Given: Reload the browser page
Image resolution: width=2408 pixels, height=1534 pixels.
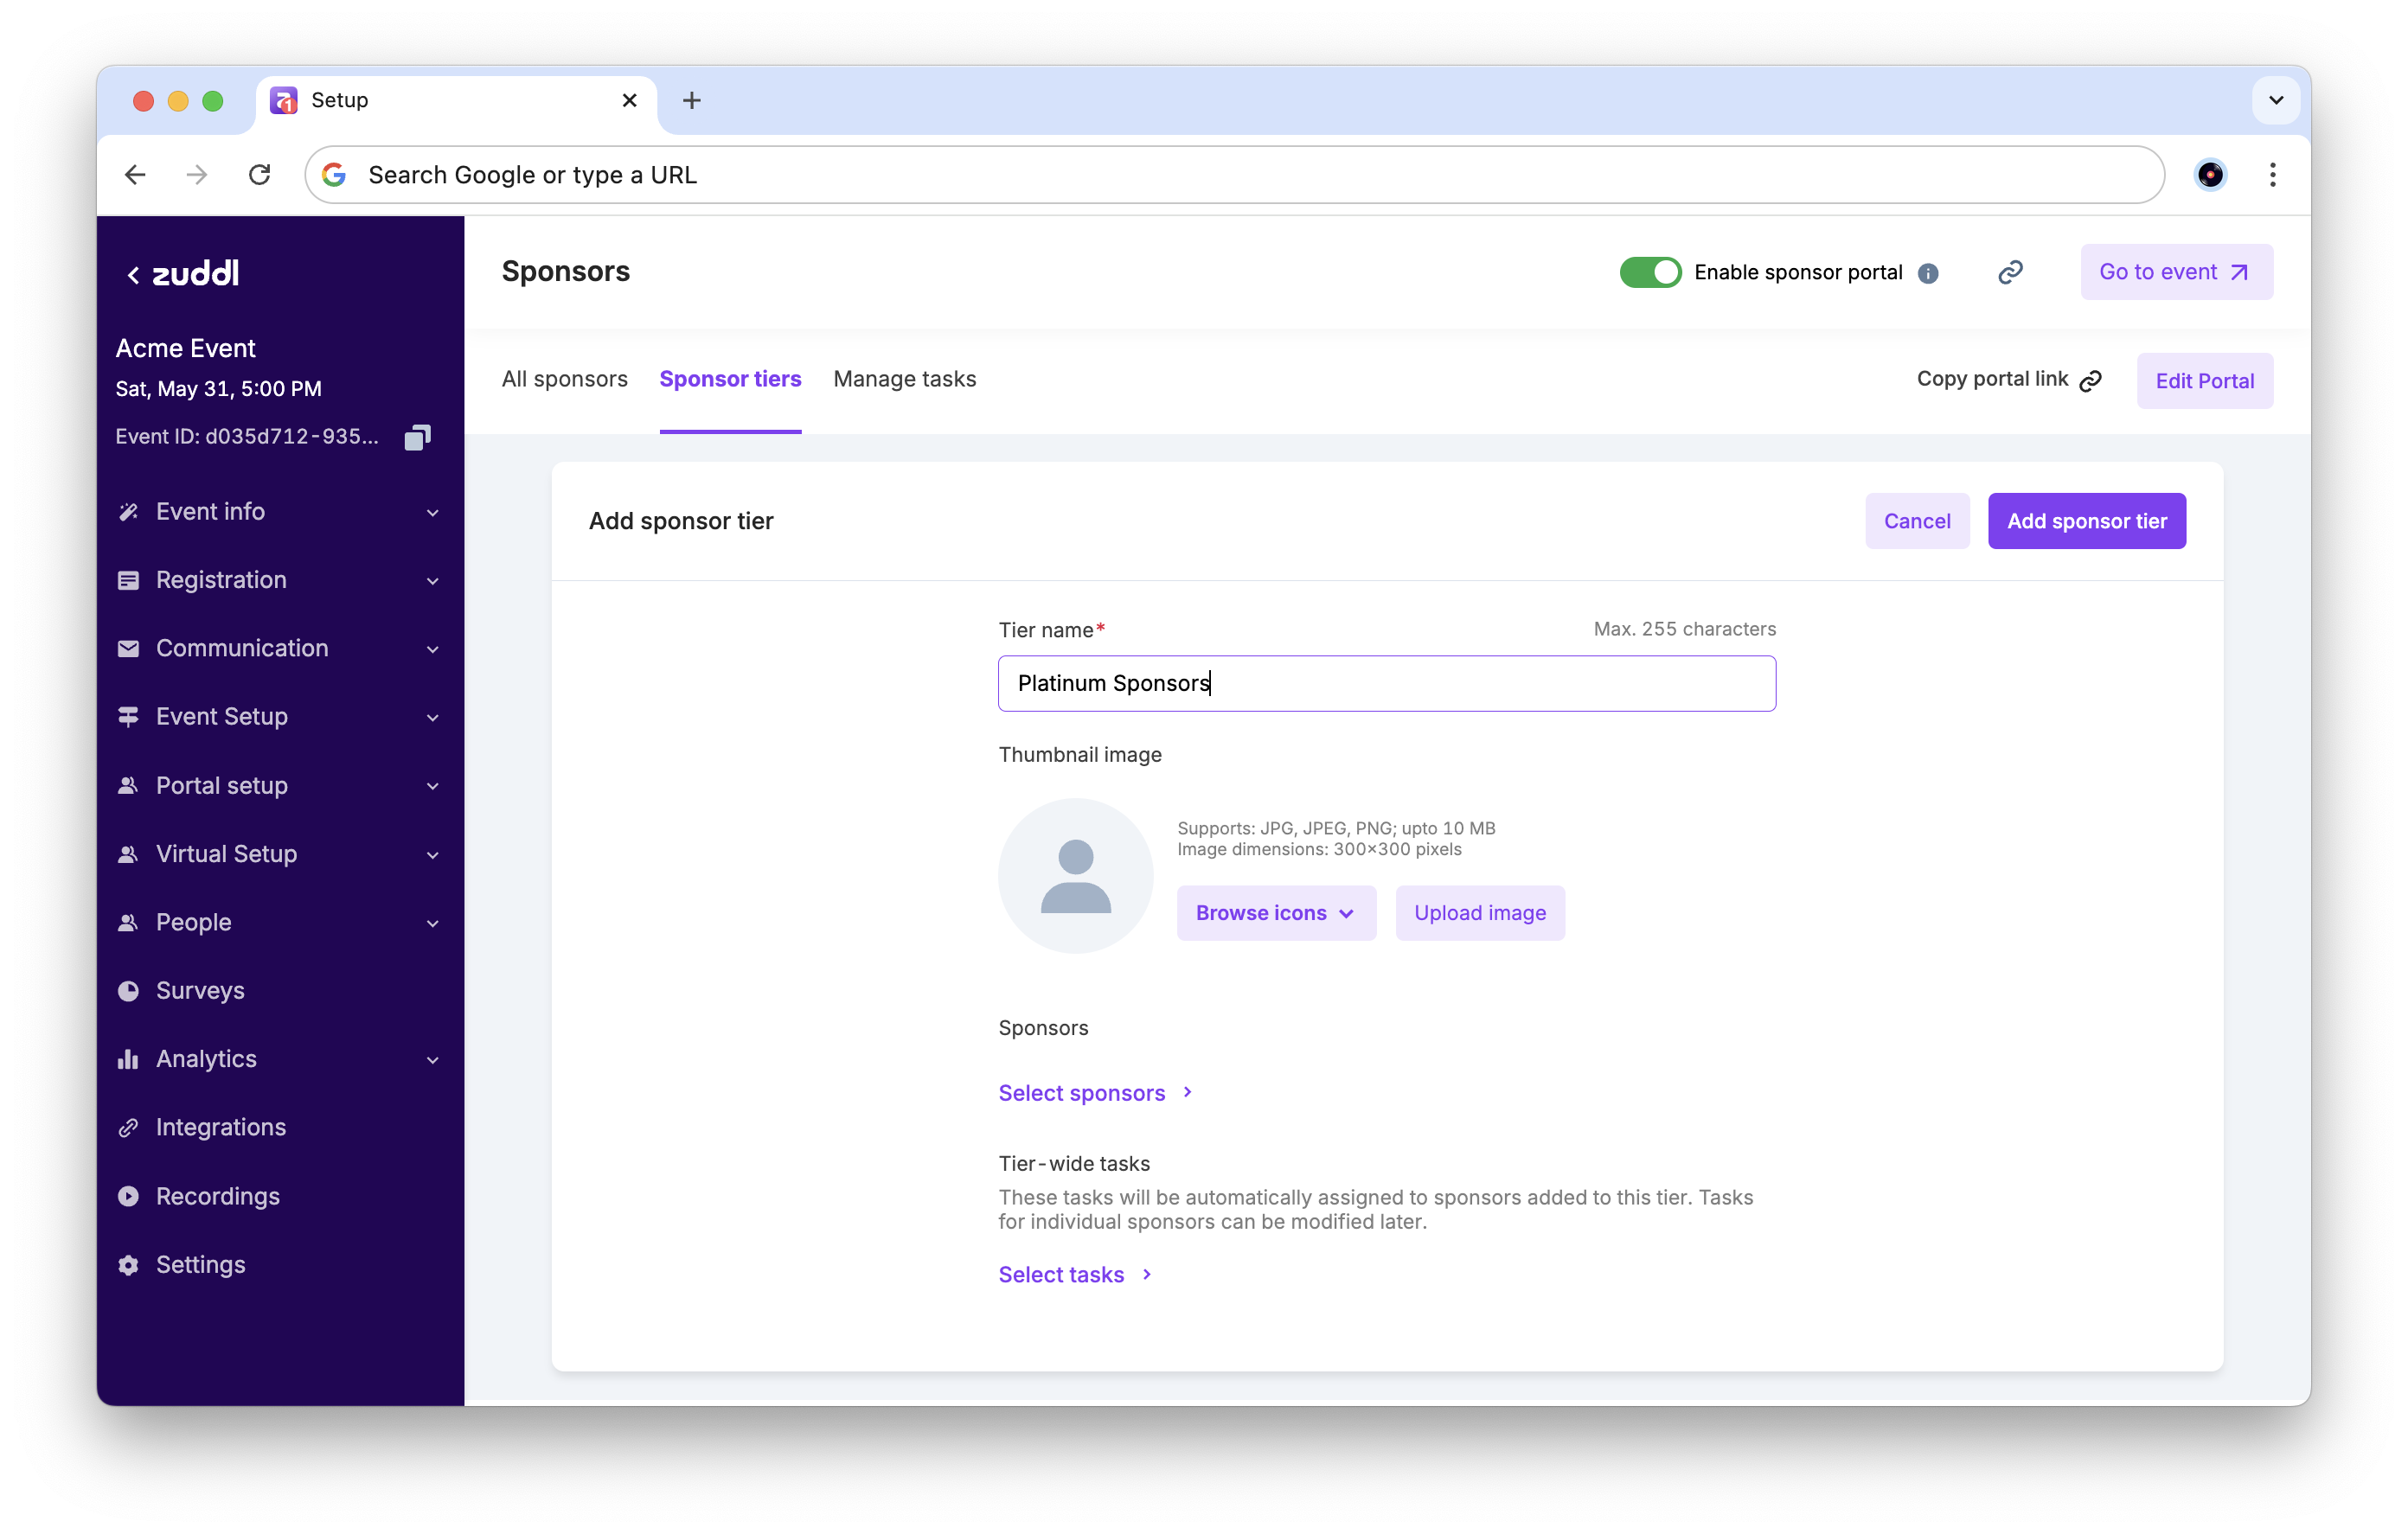Looking at the screenshot, I should pyautogui.click(x=260, y=175).
